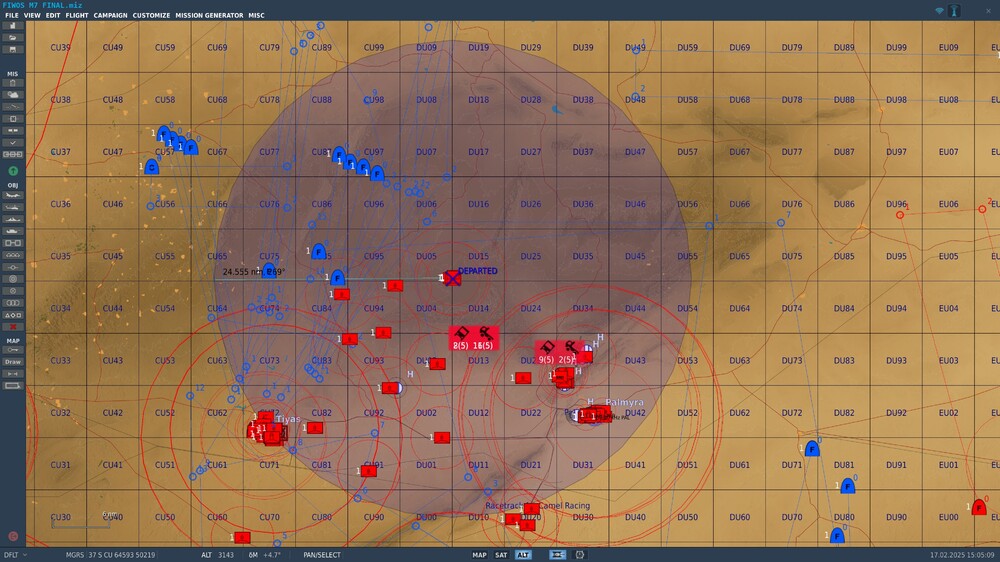Image resolution: width=1000 pixels, height=562 pixels.
Task: Click the Camel Racing racetrack label
Action: 538,505
